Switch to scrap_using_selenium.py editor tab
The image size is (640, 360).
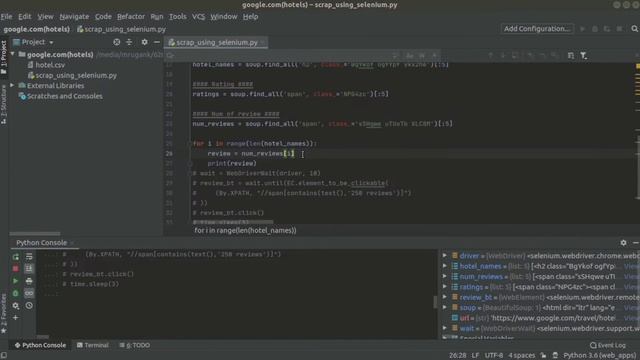(x=216, y=42)
